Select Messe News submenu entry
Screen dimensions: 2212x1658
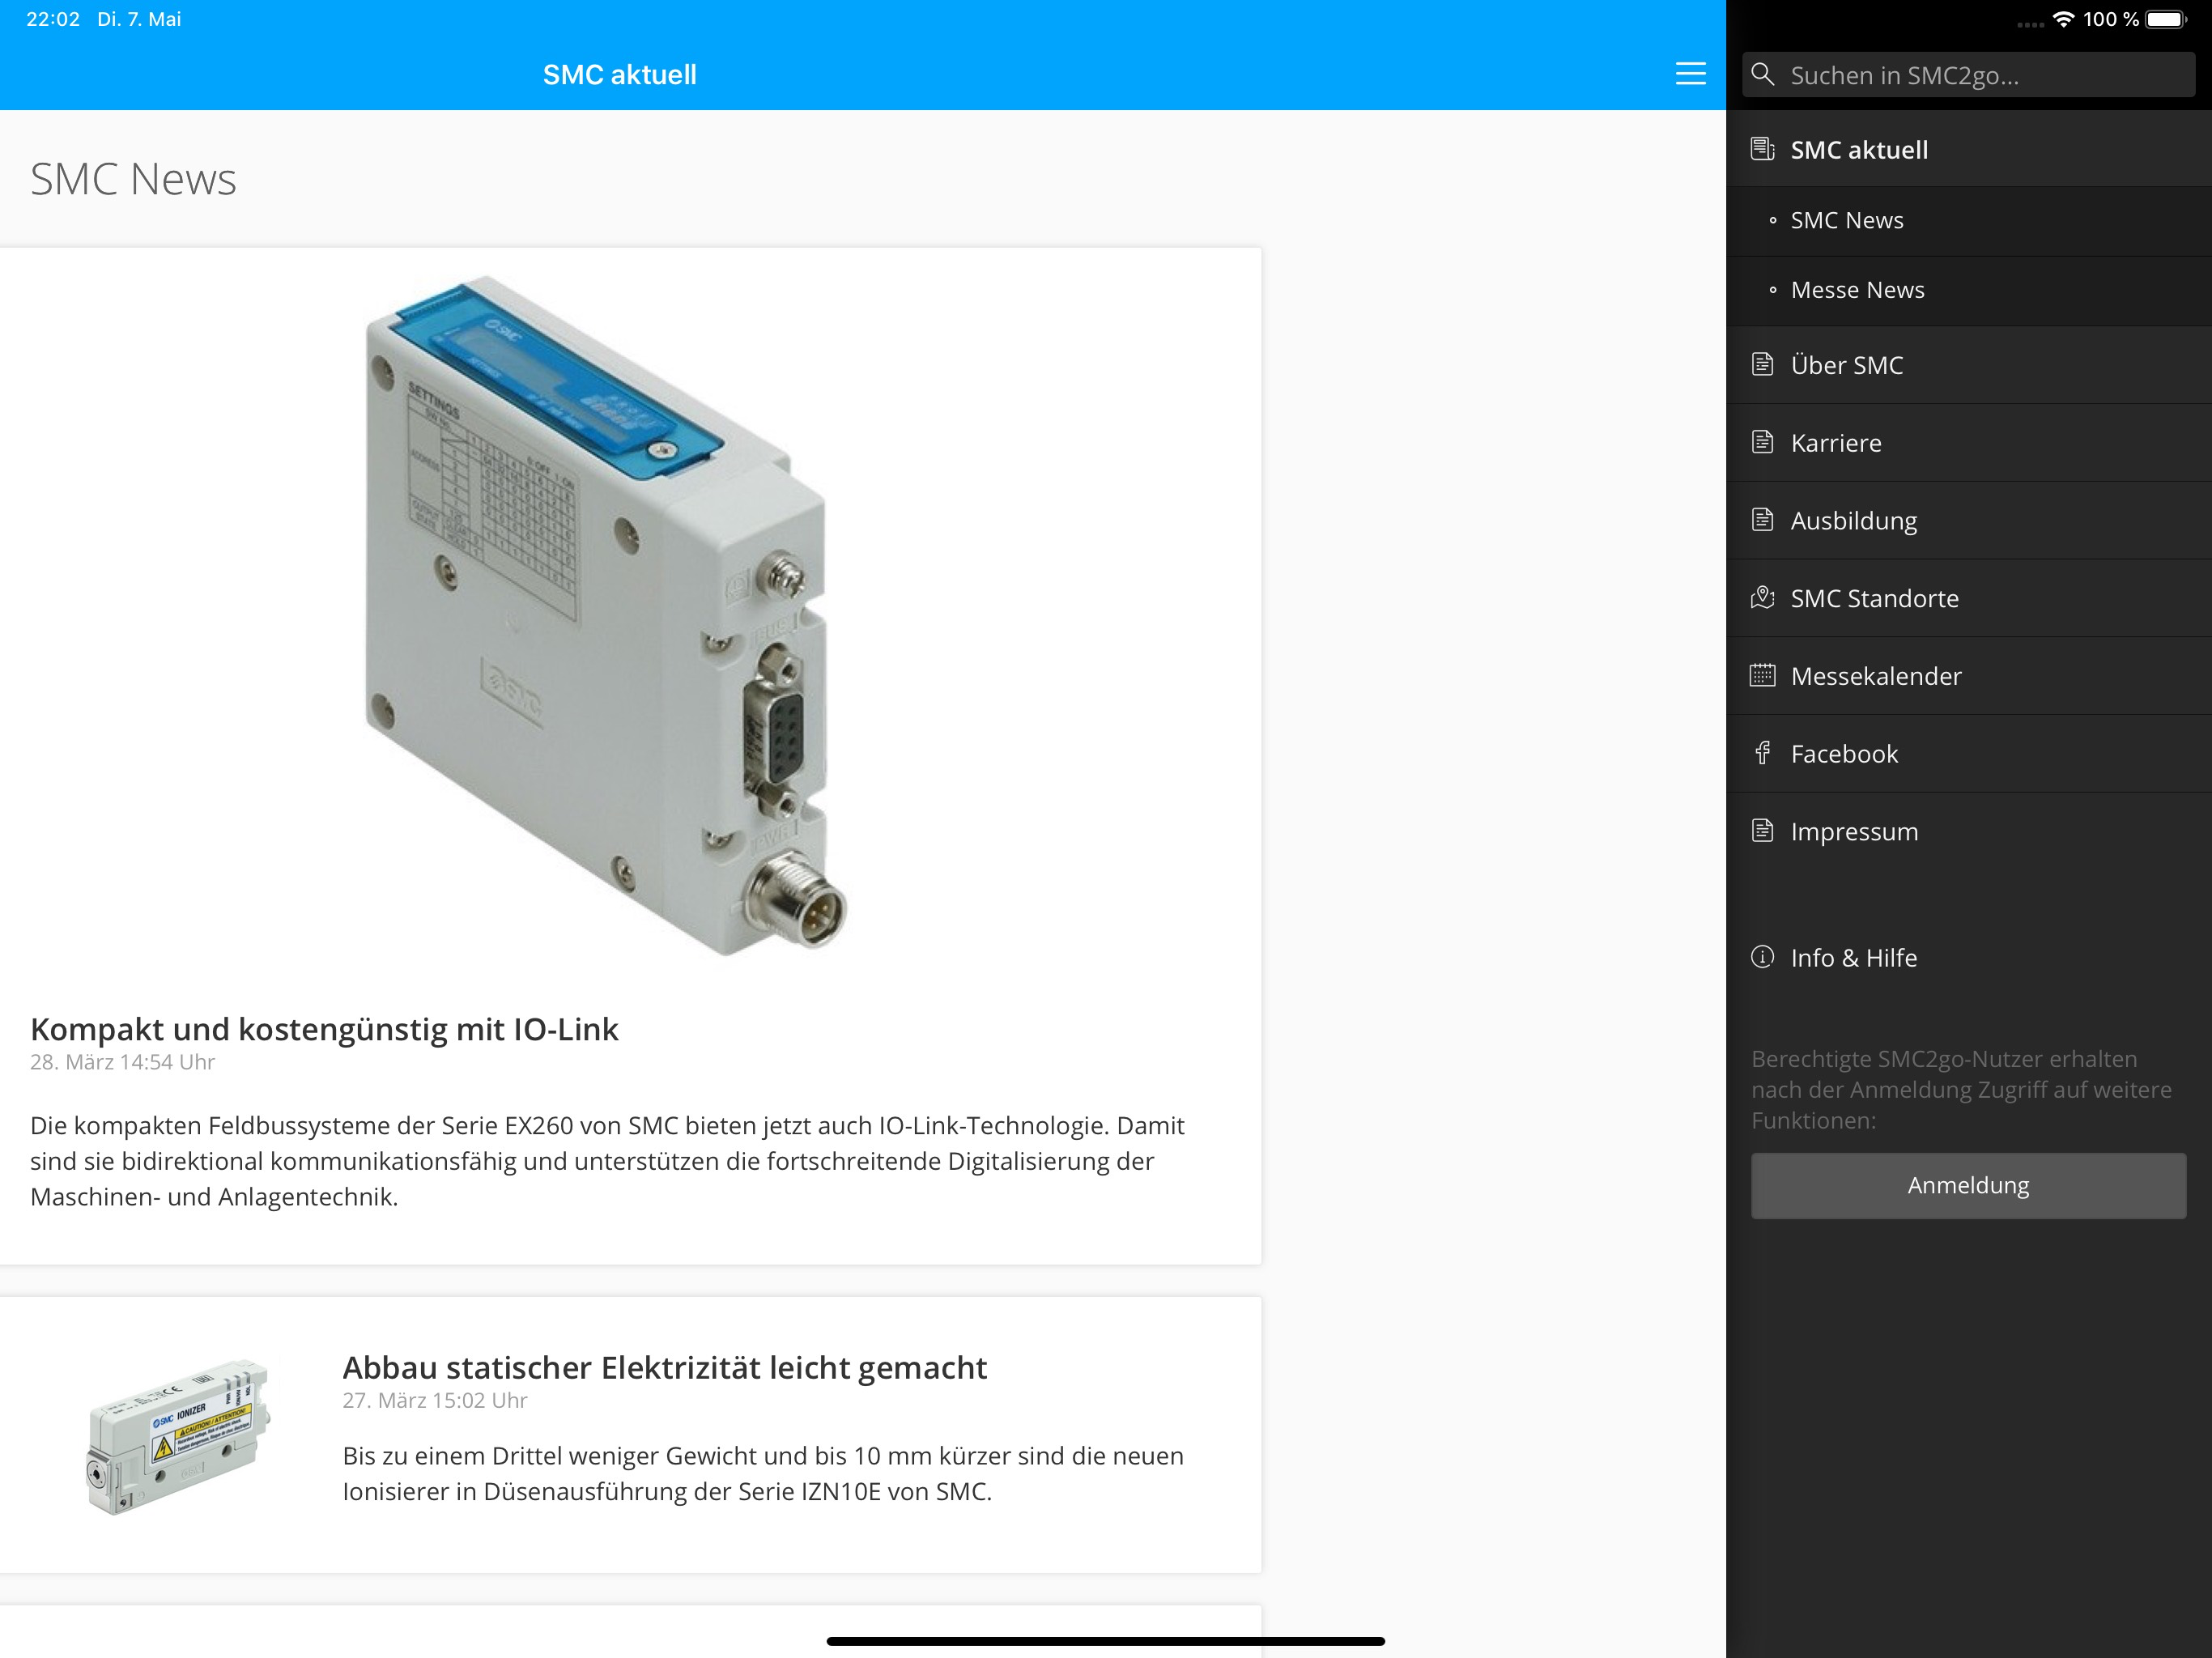(1969, 291)
